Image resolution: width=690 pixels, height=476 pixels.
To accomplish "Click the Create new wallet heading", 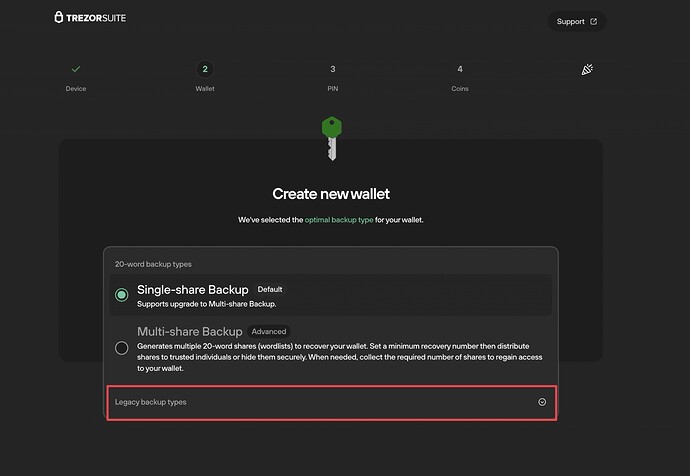I will point(331,194).
